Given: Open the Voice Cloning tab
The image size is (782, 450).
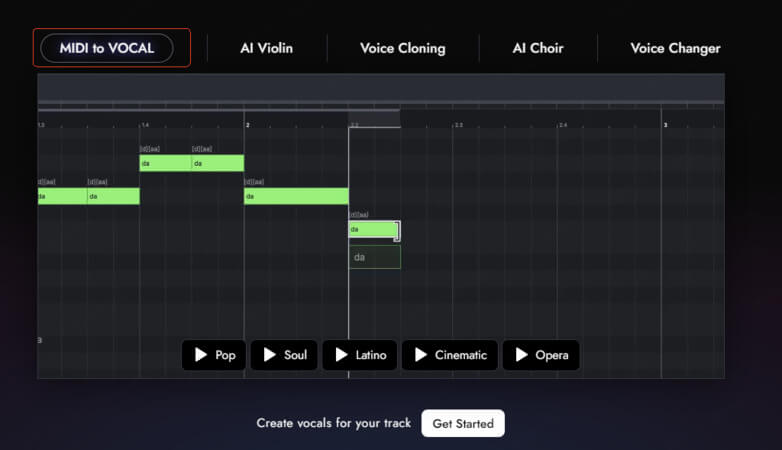Looking at the screenshot, I should pyautogui.click(x=402, y=48).
